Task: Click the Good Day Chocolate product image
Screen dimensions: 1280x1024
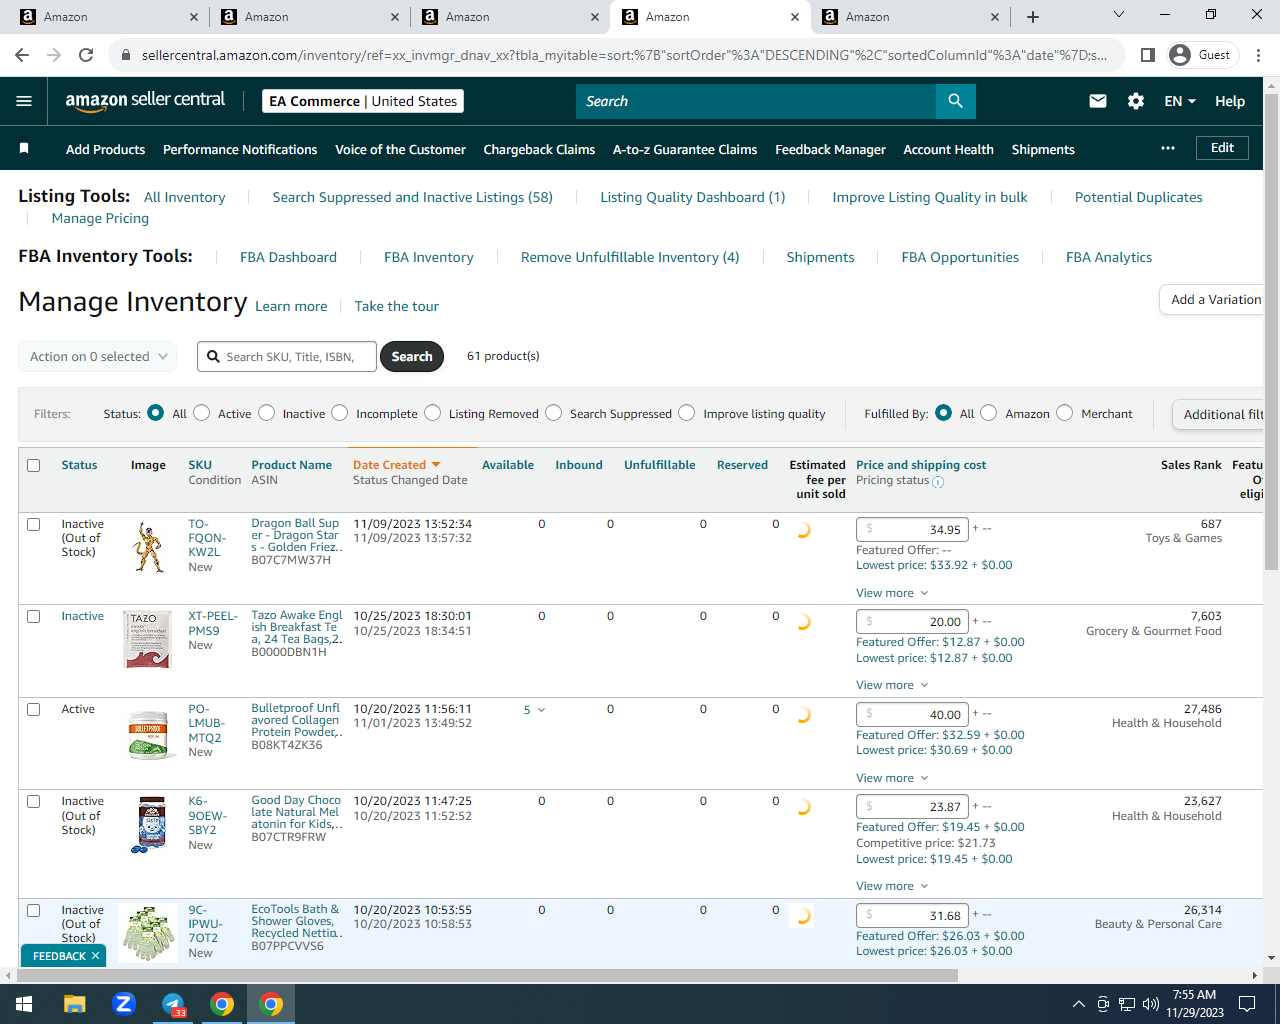Action: [150, 824]
